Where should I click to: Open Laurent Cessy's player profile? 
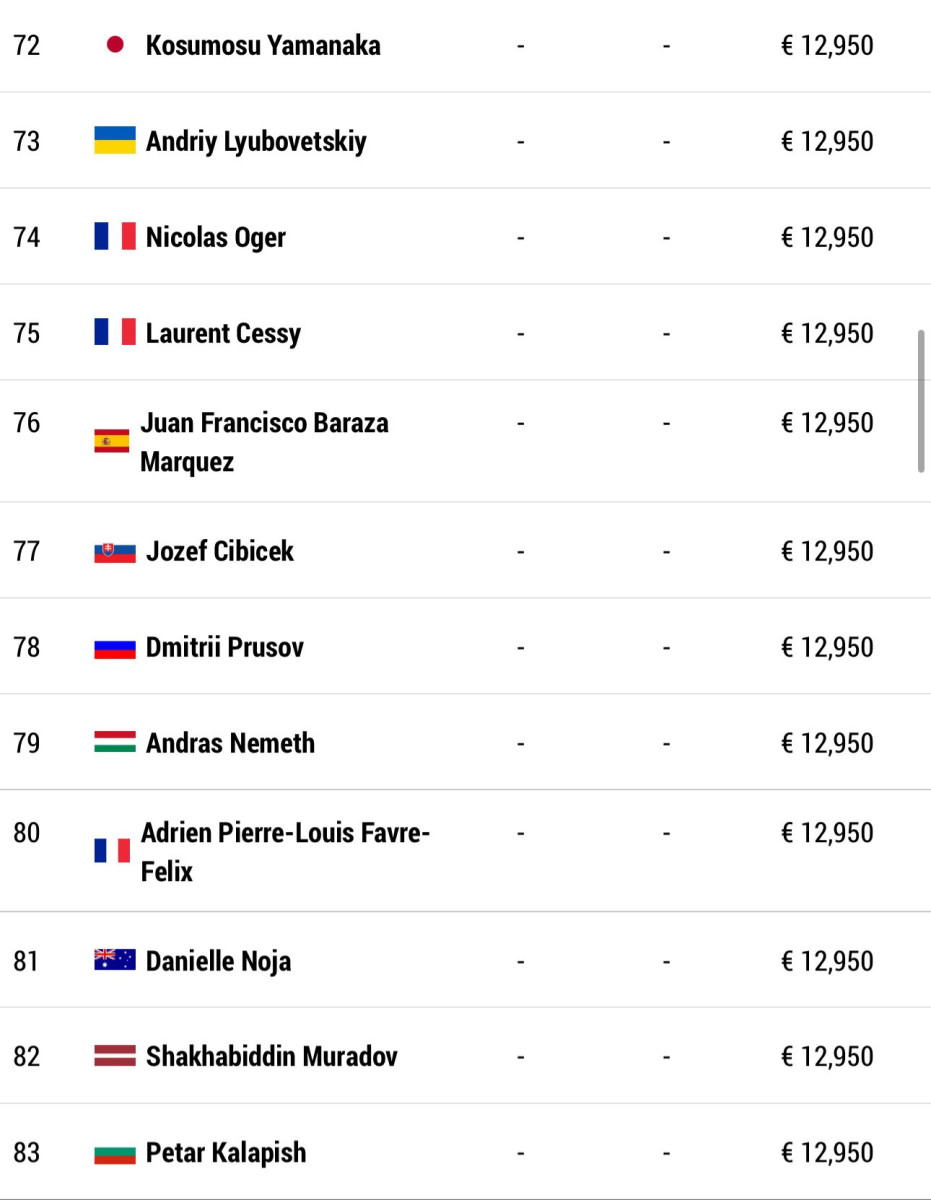(x=223, y=333)
